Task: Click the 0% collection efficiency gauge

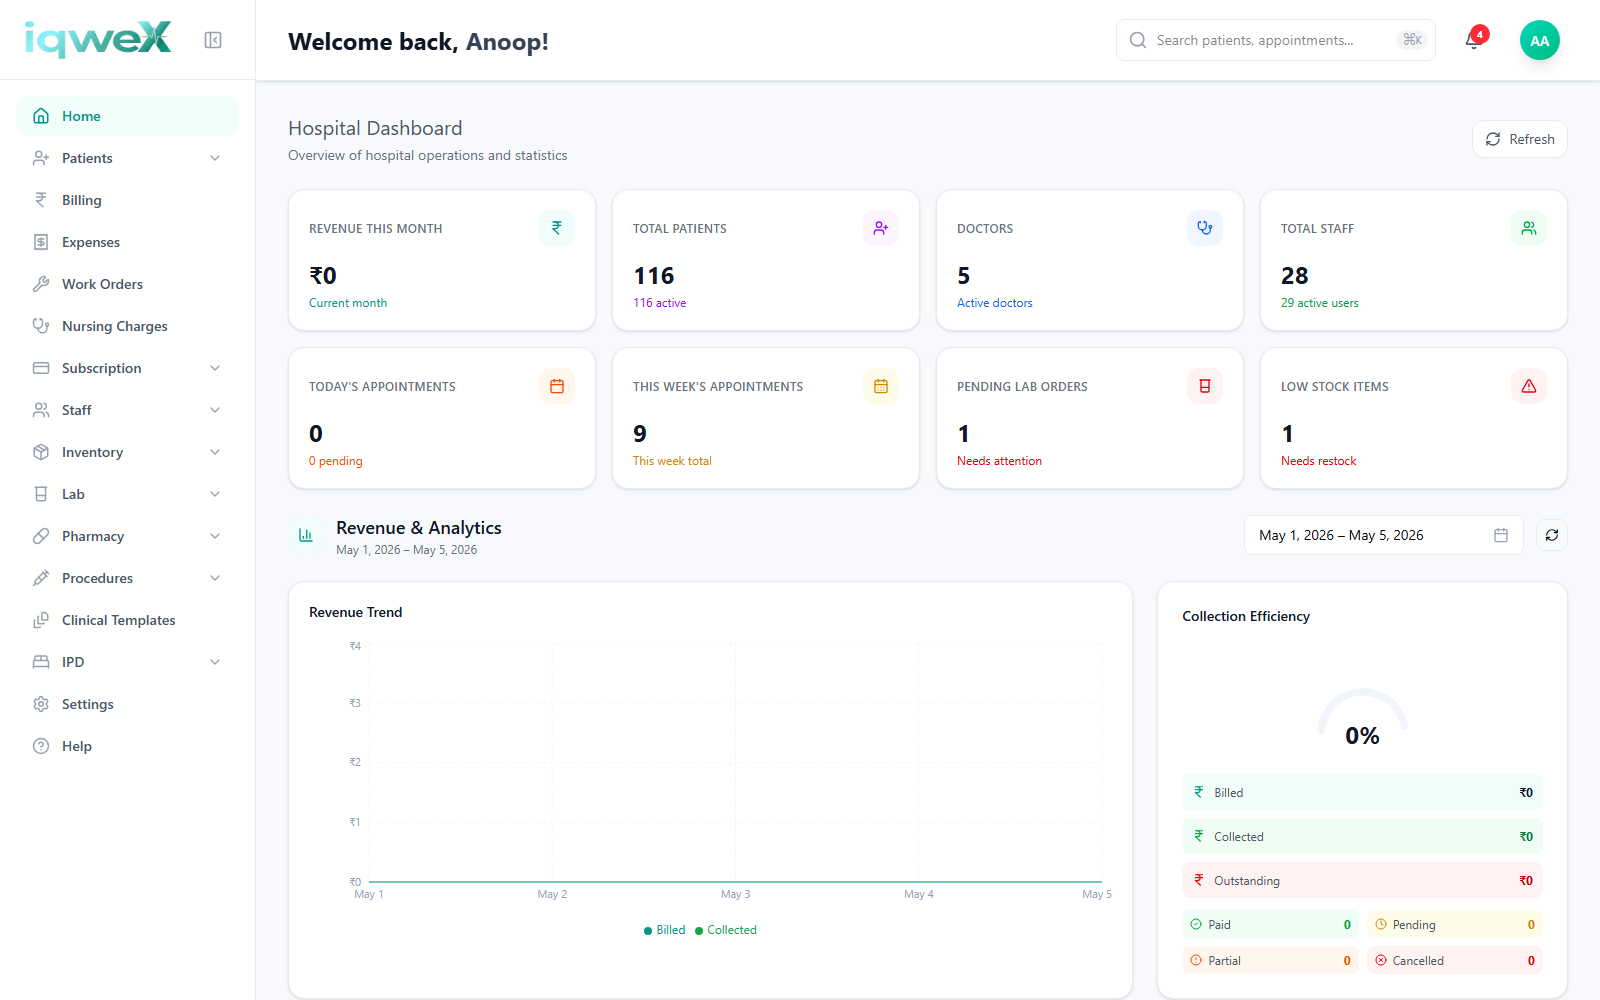Action: coord(1362,718)
